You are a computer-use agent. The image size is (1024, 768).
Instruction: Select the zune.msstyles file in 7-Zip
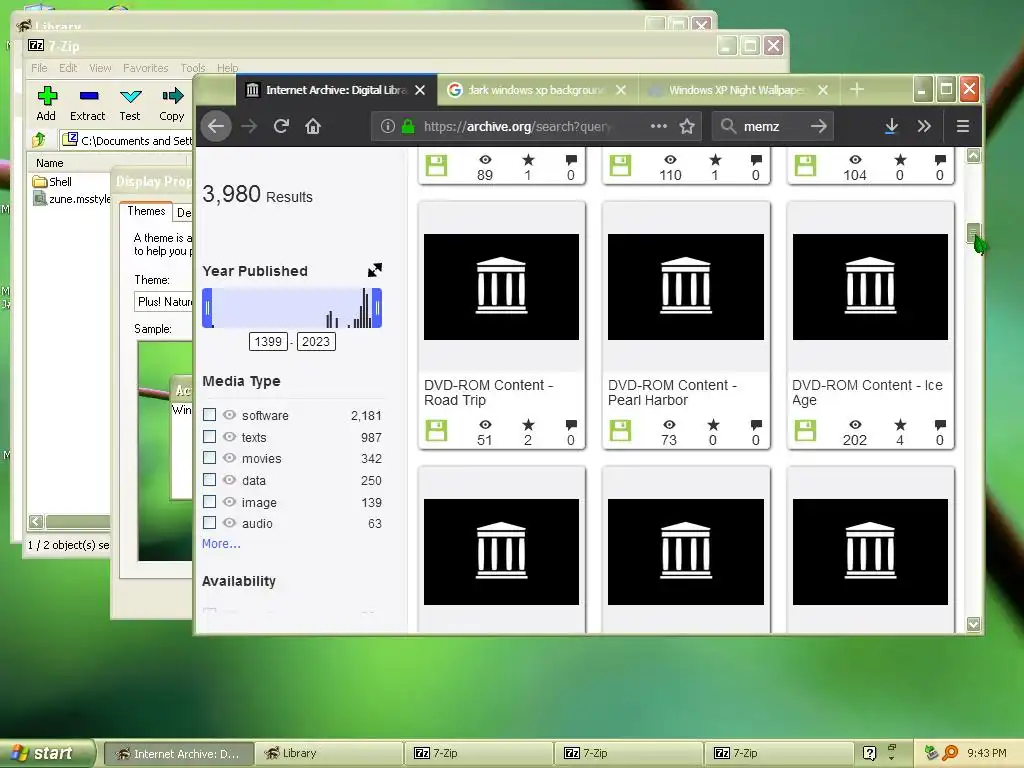tap(72, 199)
